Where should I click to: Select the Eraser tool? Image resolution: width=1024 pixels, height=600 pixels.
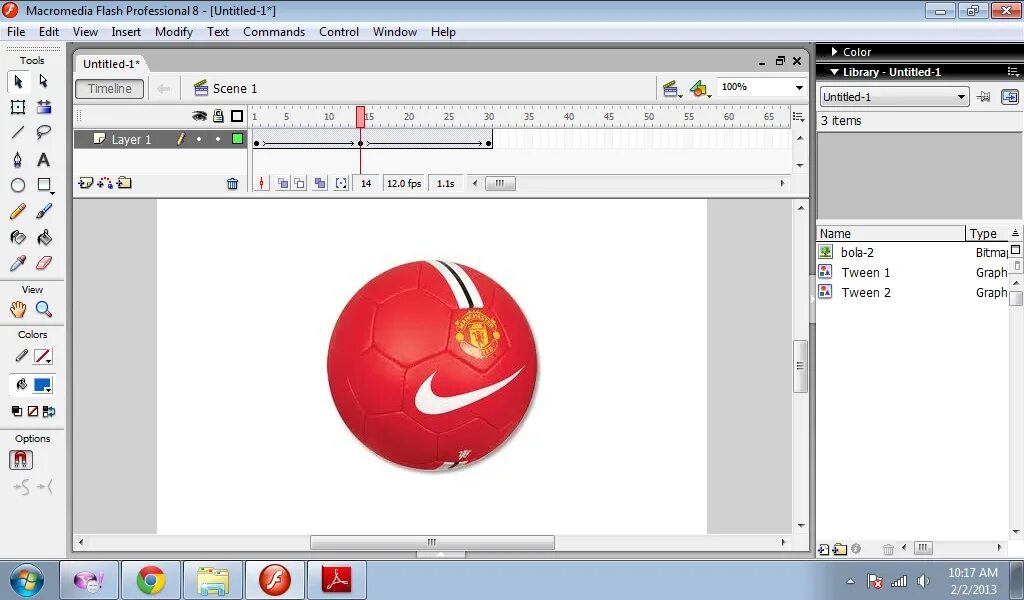tap(43, 264)
